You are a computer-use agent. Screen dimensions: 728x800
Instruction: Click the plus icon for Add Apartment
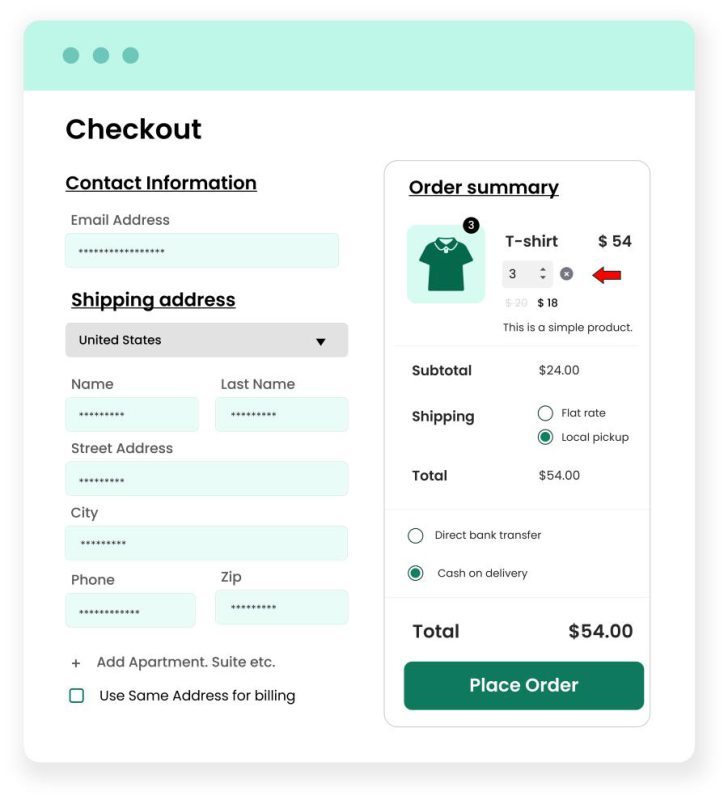76,663
